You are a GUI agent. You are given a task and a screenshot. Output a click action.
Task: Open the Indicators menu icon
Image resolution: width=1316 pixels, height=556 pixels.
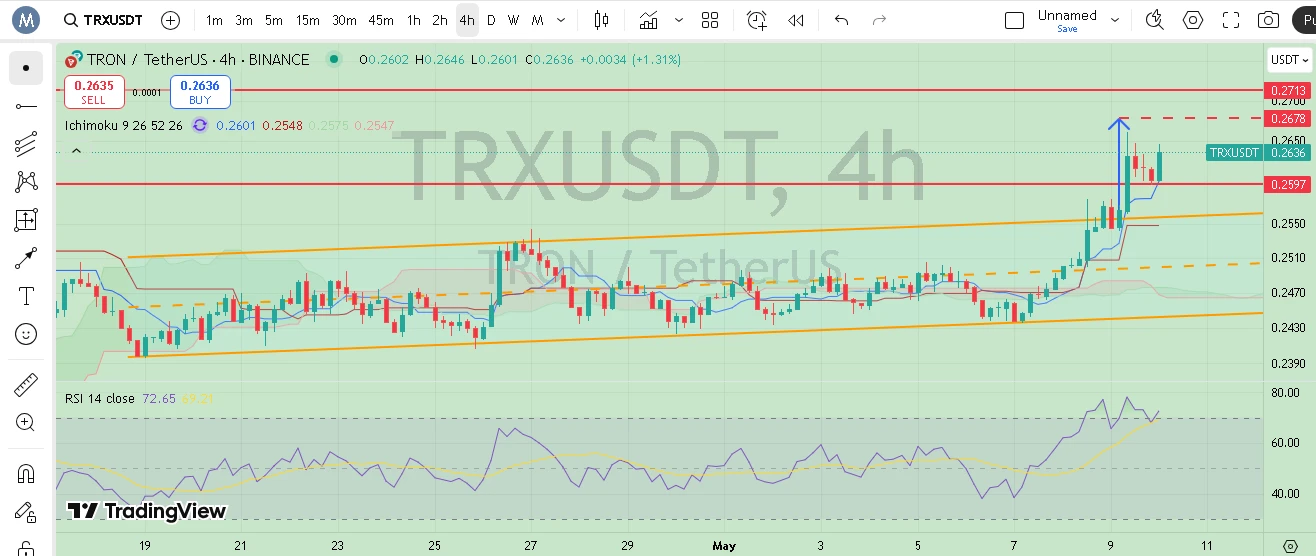click(649, 20)
